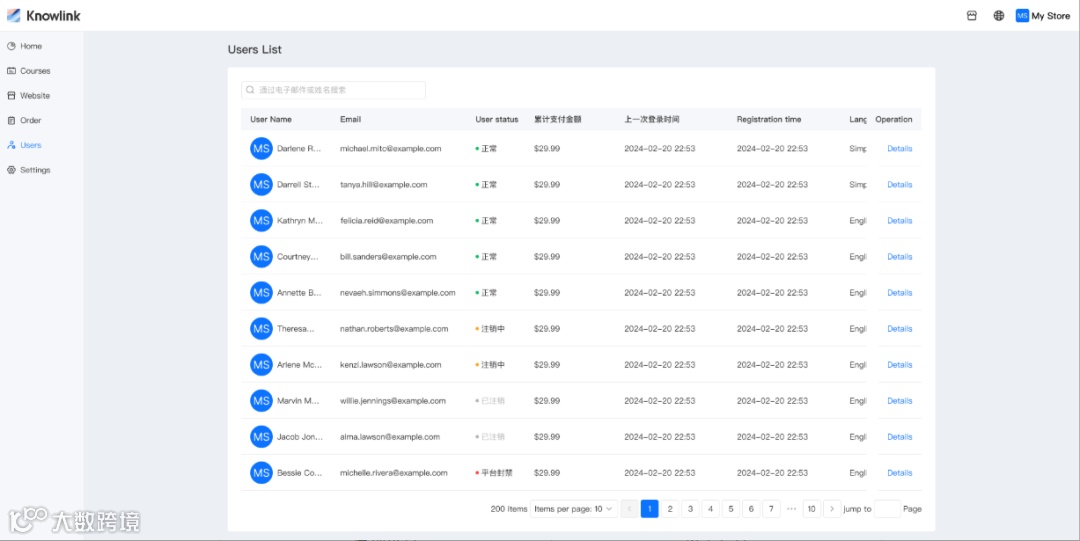Click the next page arrow
Screen dimensions: 1080x541
(832, 509)
